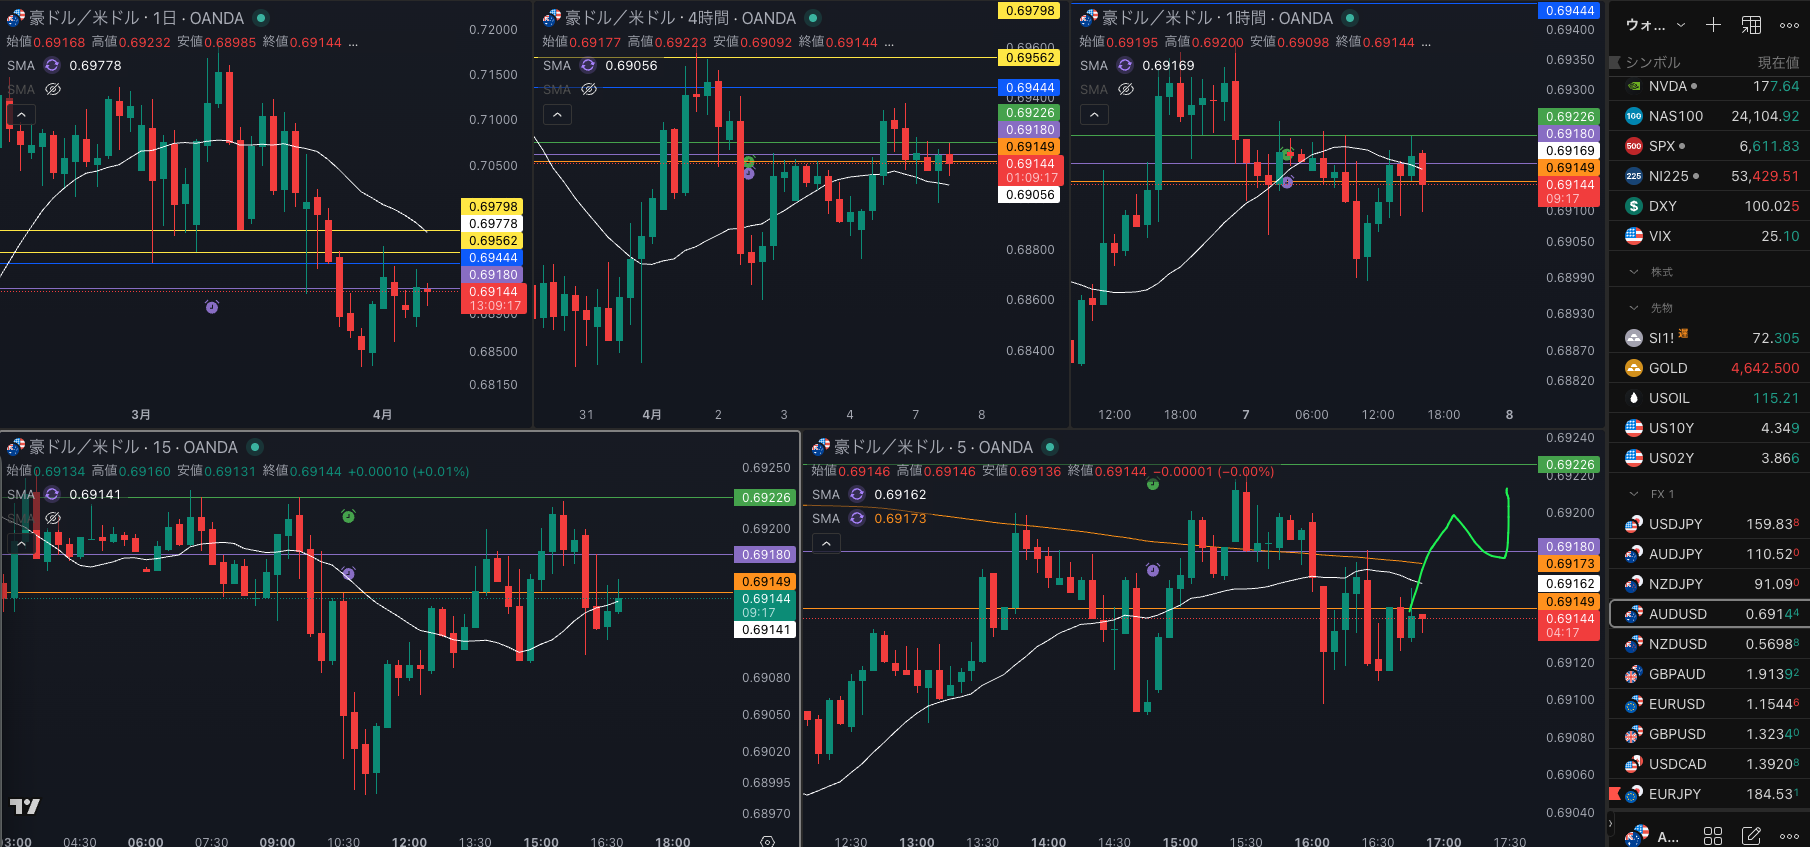
Task: Collapse indicator legend on 5-minute chart
Action: coord(826,543)
